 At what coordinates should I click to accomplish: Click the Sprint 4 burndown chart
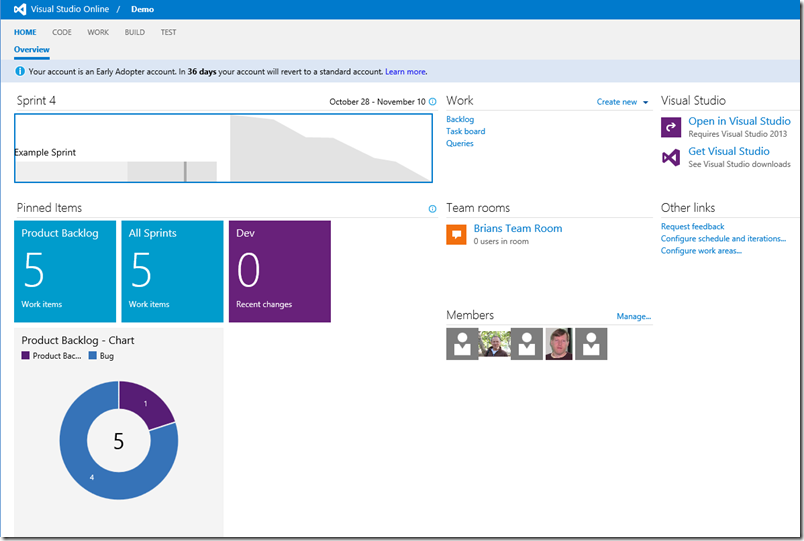tap(330, 149)
